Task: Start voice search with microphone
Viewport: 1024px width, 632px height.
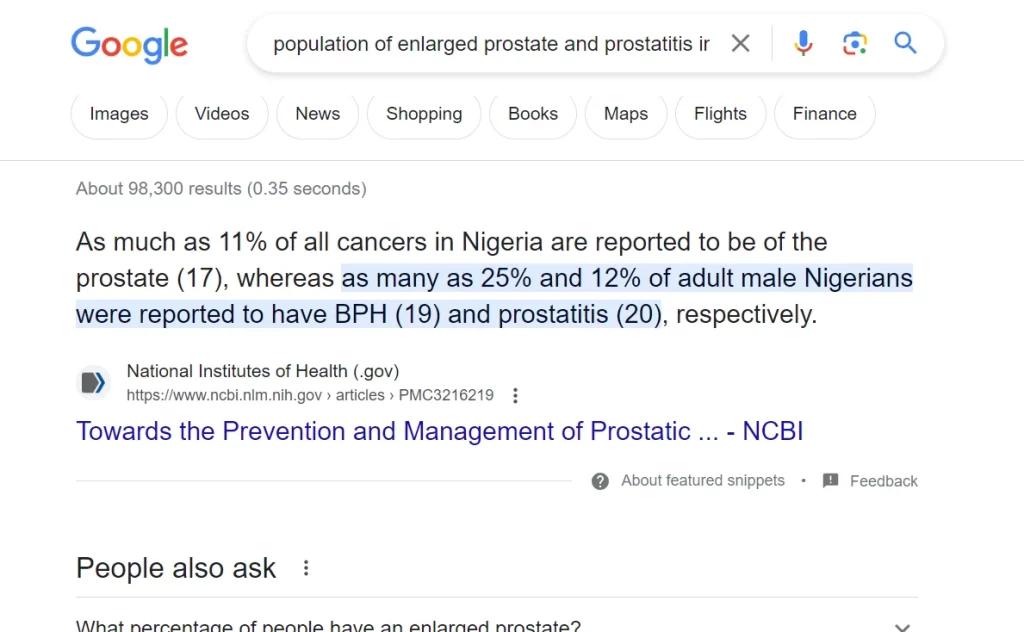Action: pos(803,43)
